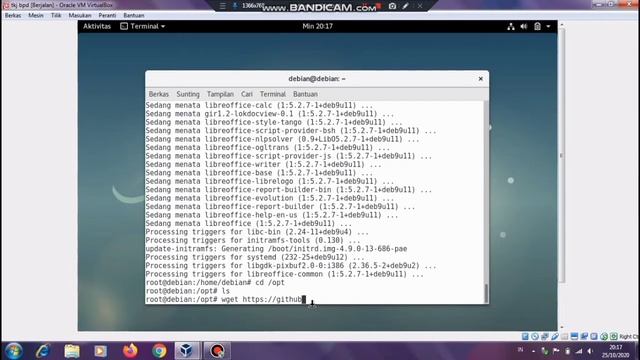The width and height of the screenshot is (640, 360).
Task: Open VirtualBox Bantuan menu
Action: click(x=133, y=15)
